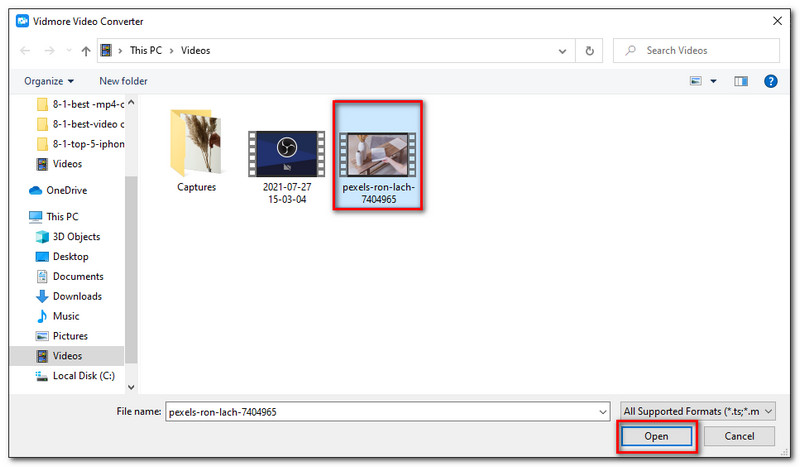Click the Videos library icon in address bar

106,51
